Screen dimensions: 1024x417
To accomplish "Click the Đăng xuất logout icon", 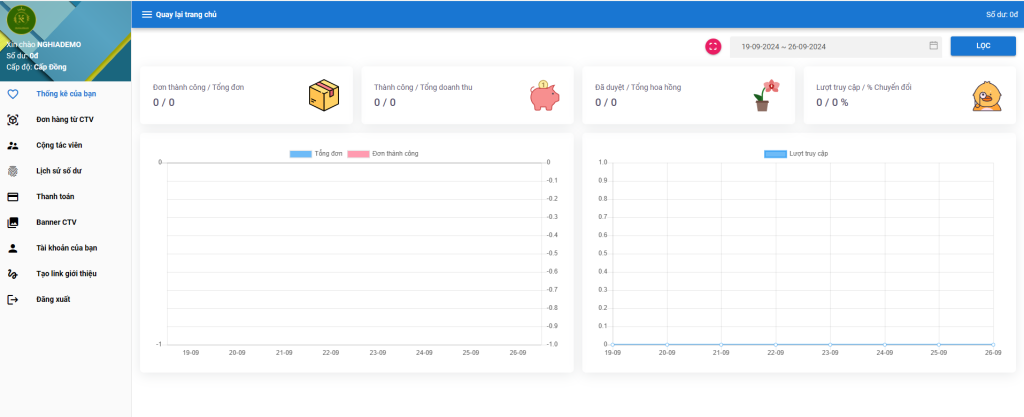I will pyautogui.click(x=13, y=299).
